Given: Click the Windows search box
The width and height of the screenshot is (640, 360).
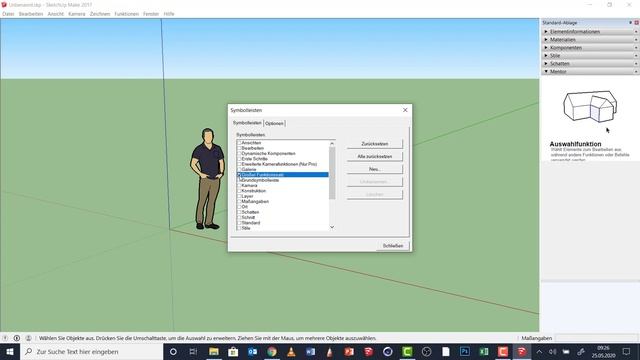Looking at the screenshot, I should (91, 351).
